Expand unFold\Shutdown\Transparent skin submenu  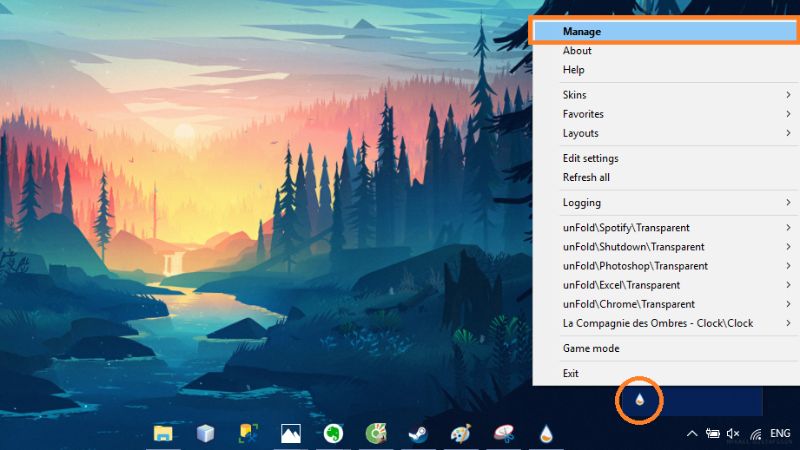coord(665,247)
